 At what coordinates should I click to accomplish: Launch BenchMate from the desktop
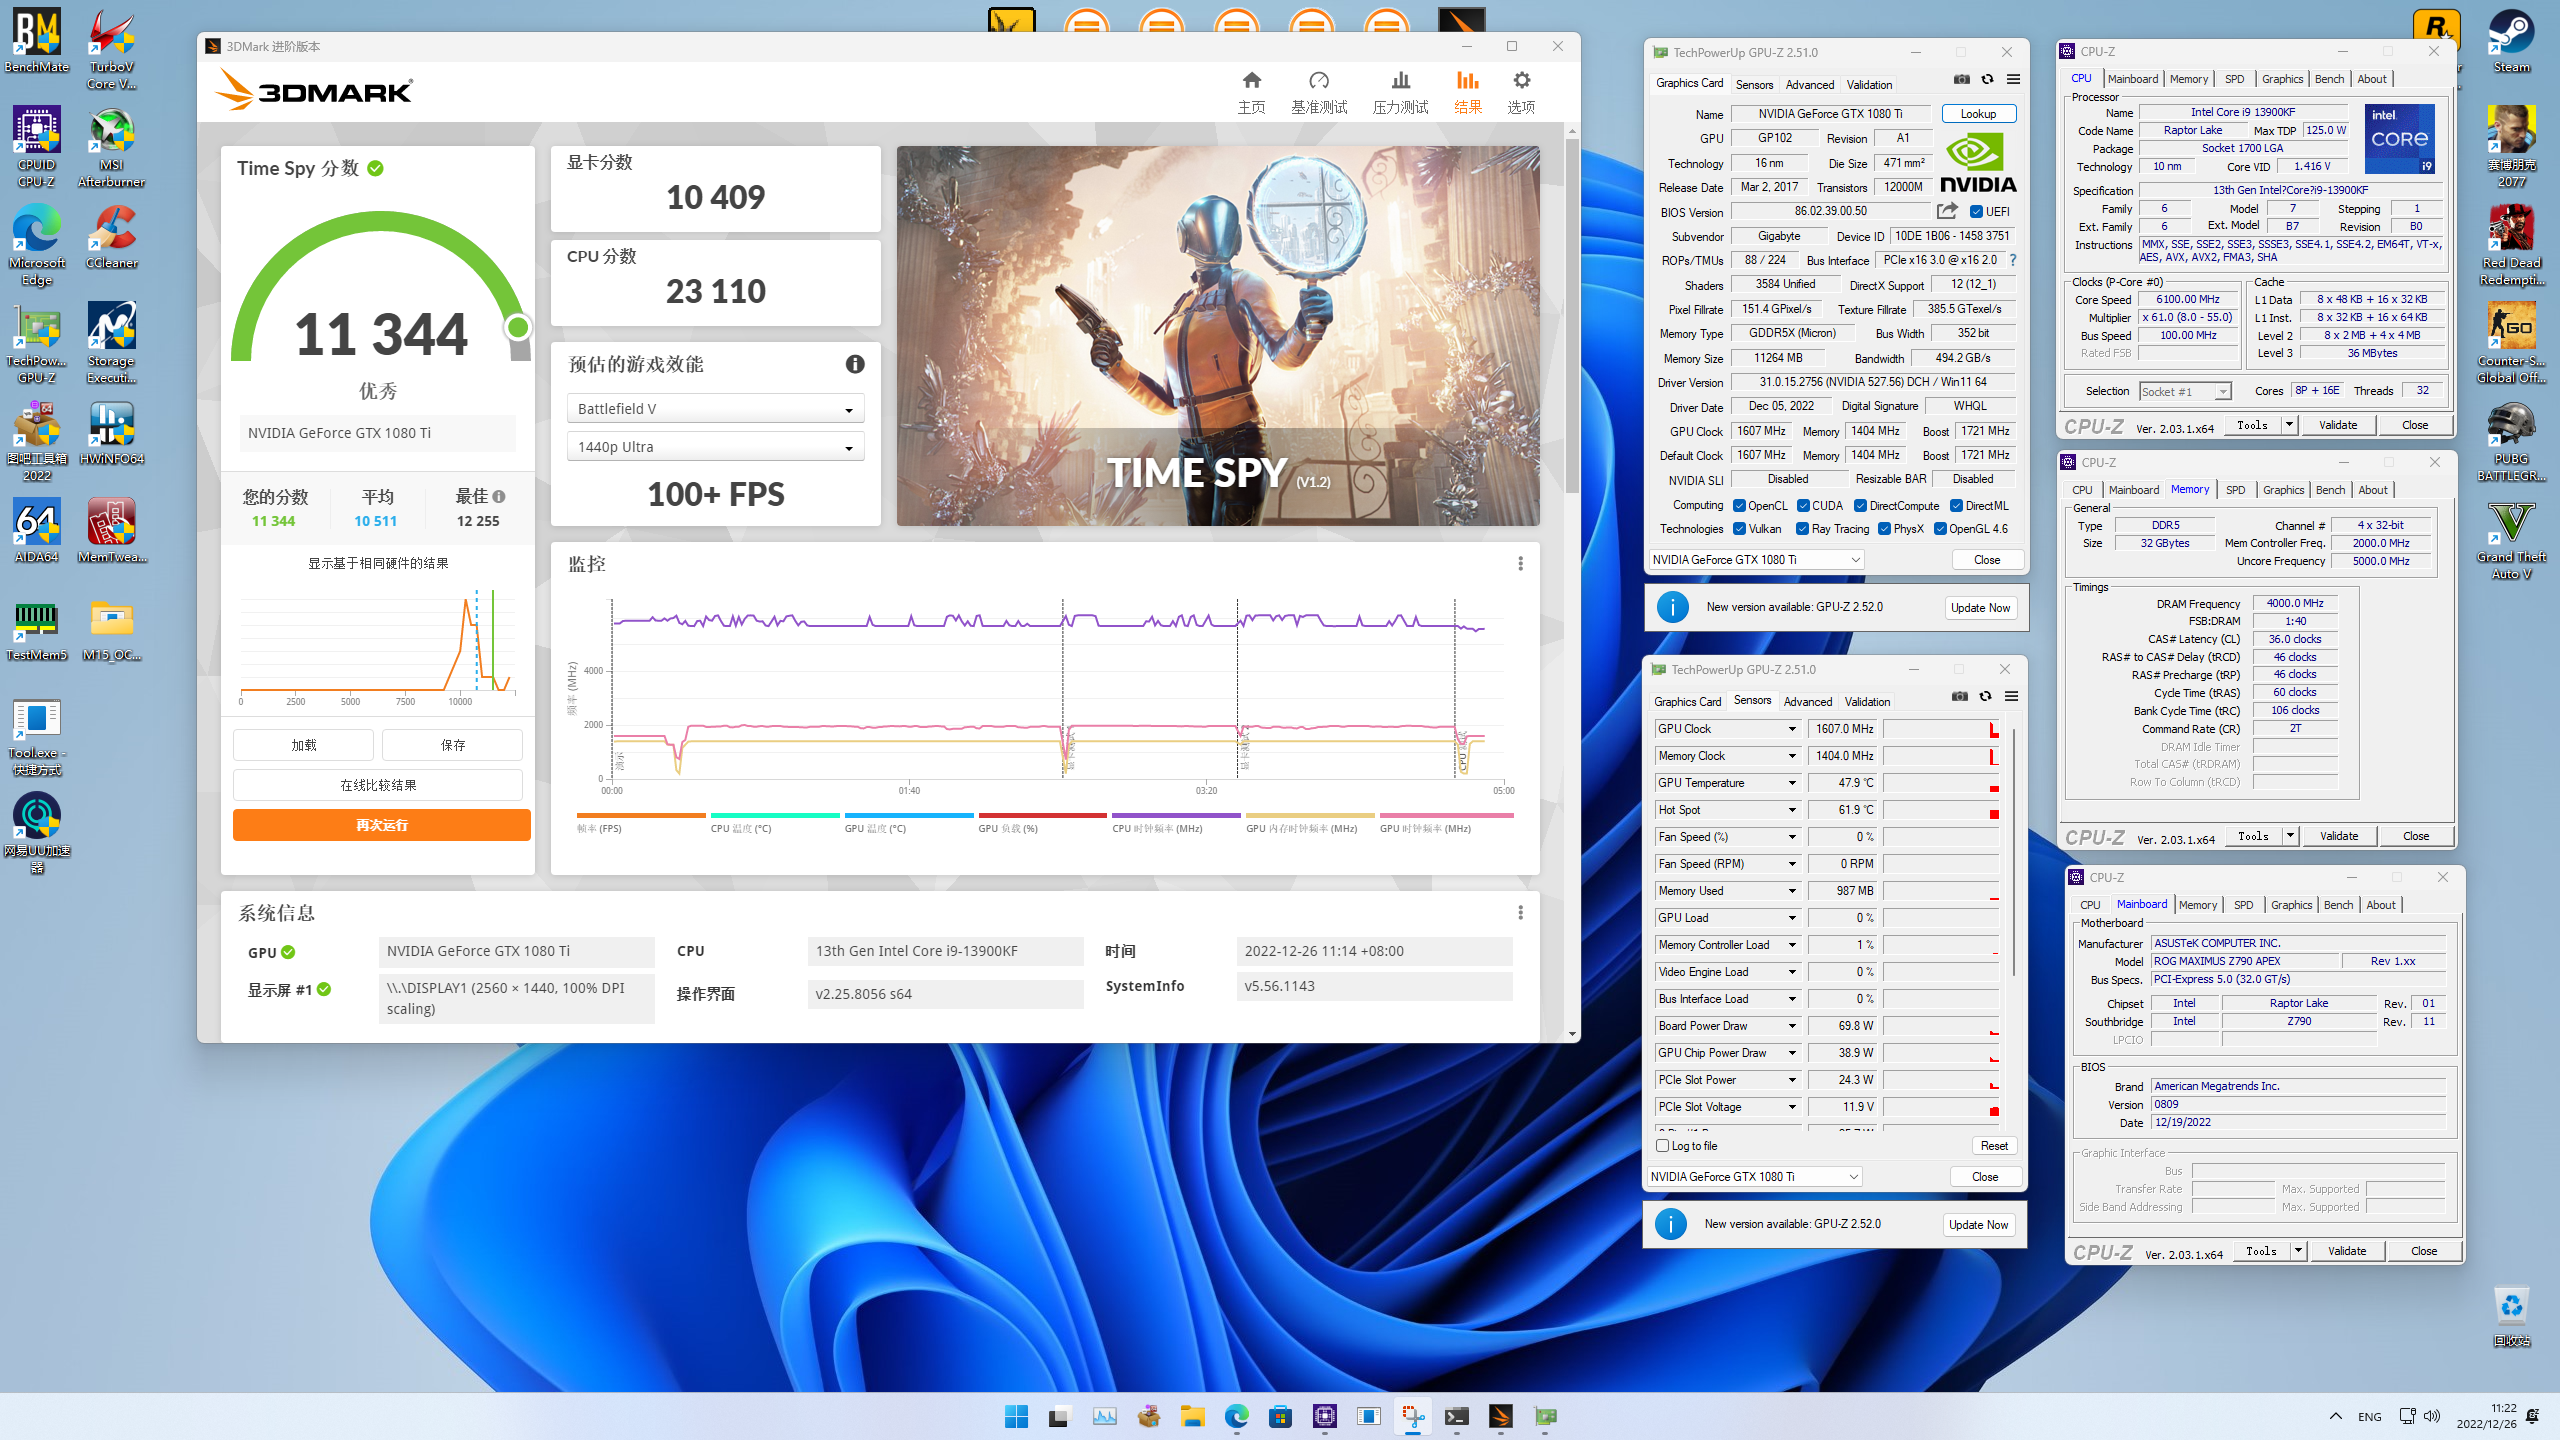point(37,41)
